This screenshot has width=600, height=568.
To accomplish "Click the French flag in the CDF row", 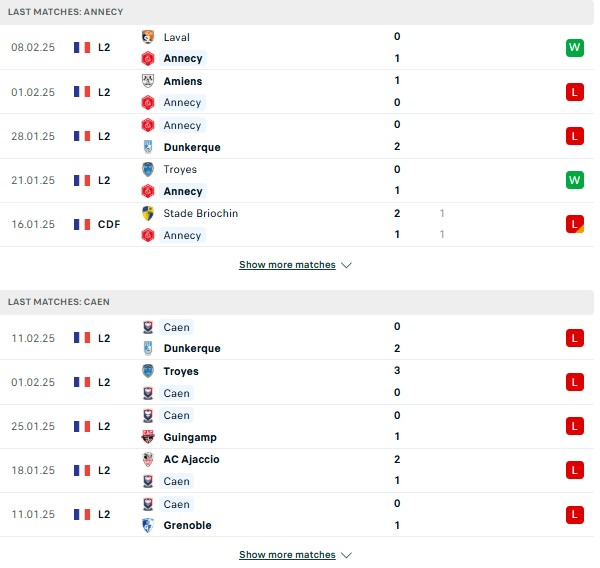I will 82,224.
